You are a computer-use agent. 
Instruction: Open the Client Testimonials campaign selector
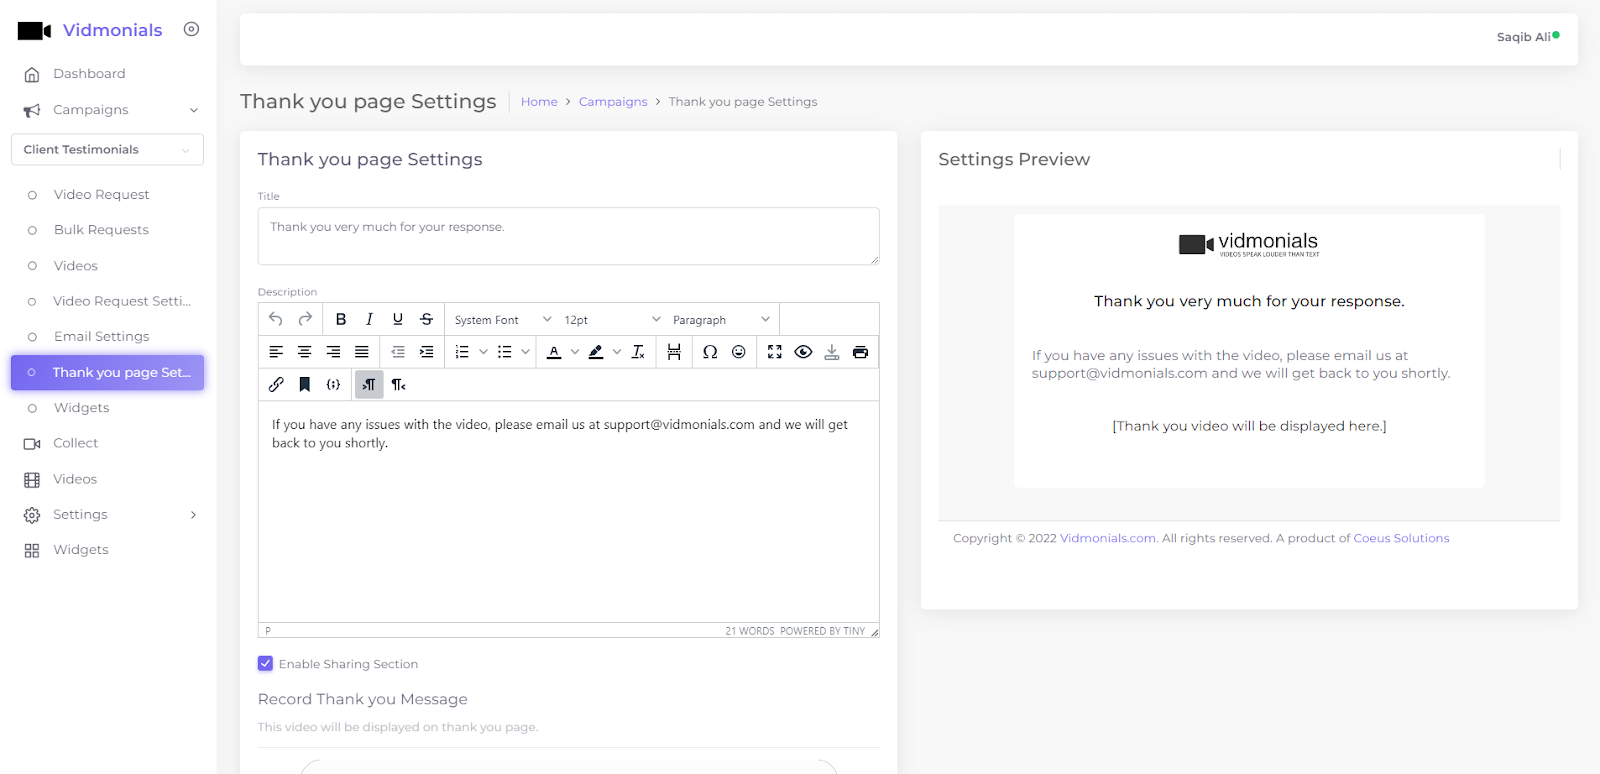coord(107,149)
